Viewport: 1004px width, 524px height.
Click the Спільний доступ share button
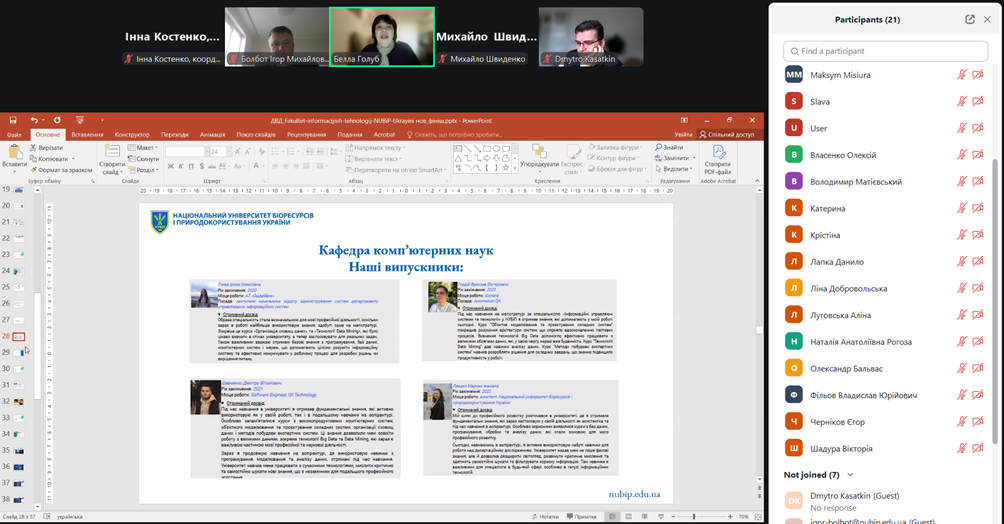[x=727, y=134]
